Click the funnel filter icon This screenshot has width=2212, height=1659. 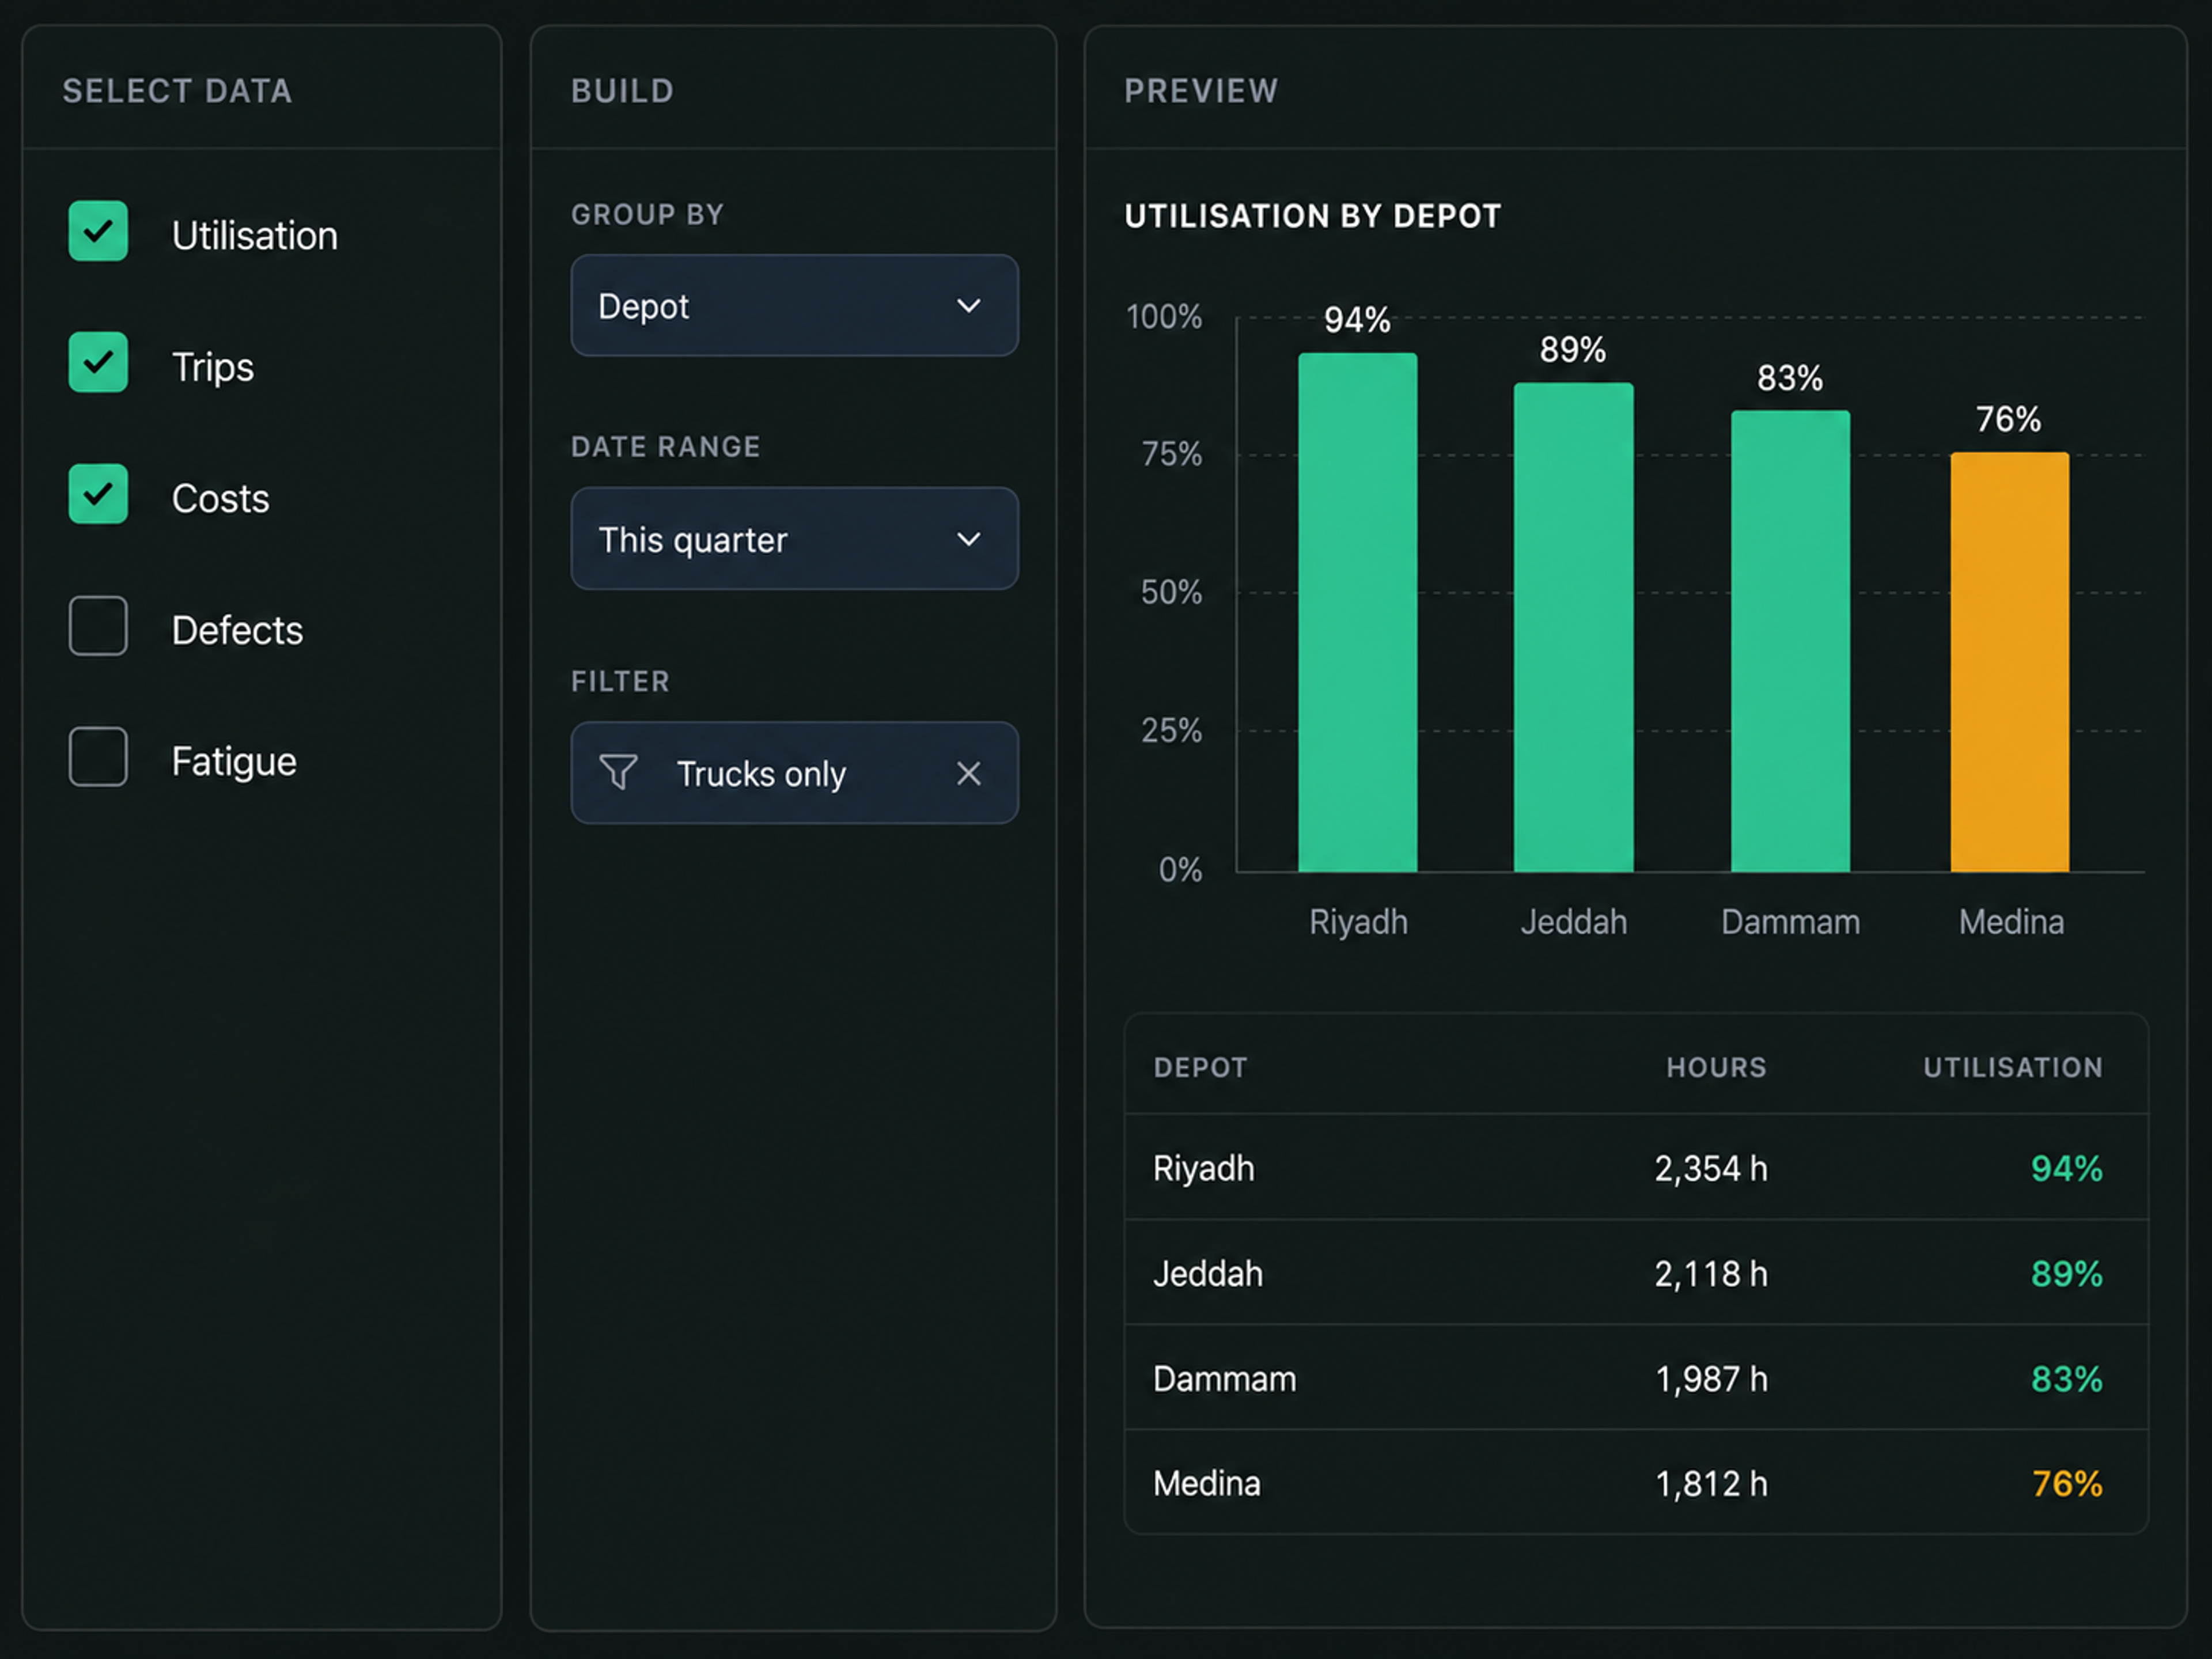click(618, 772)
